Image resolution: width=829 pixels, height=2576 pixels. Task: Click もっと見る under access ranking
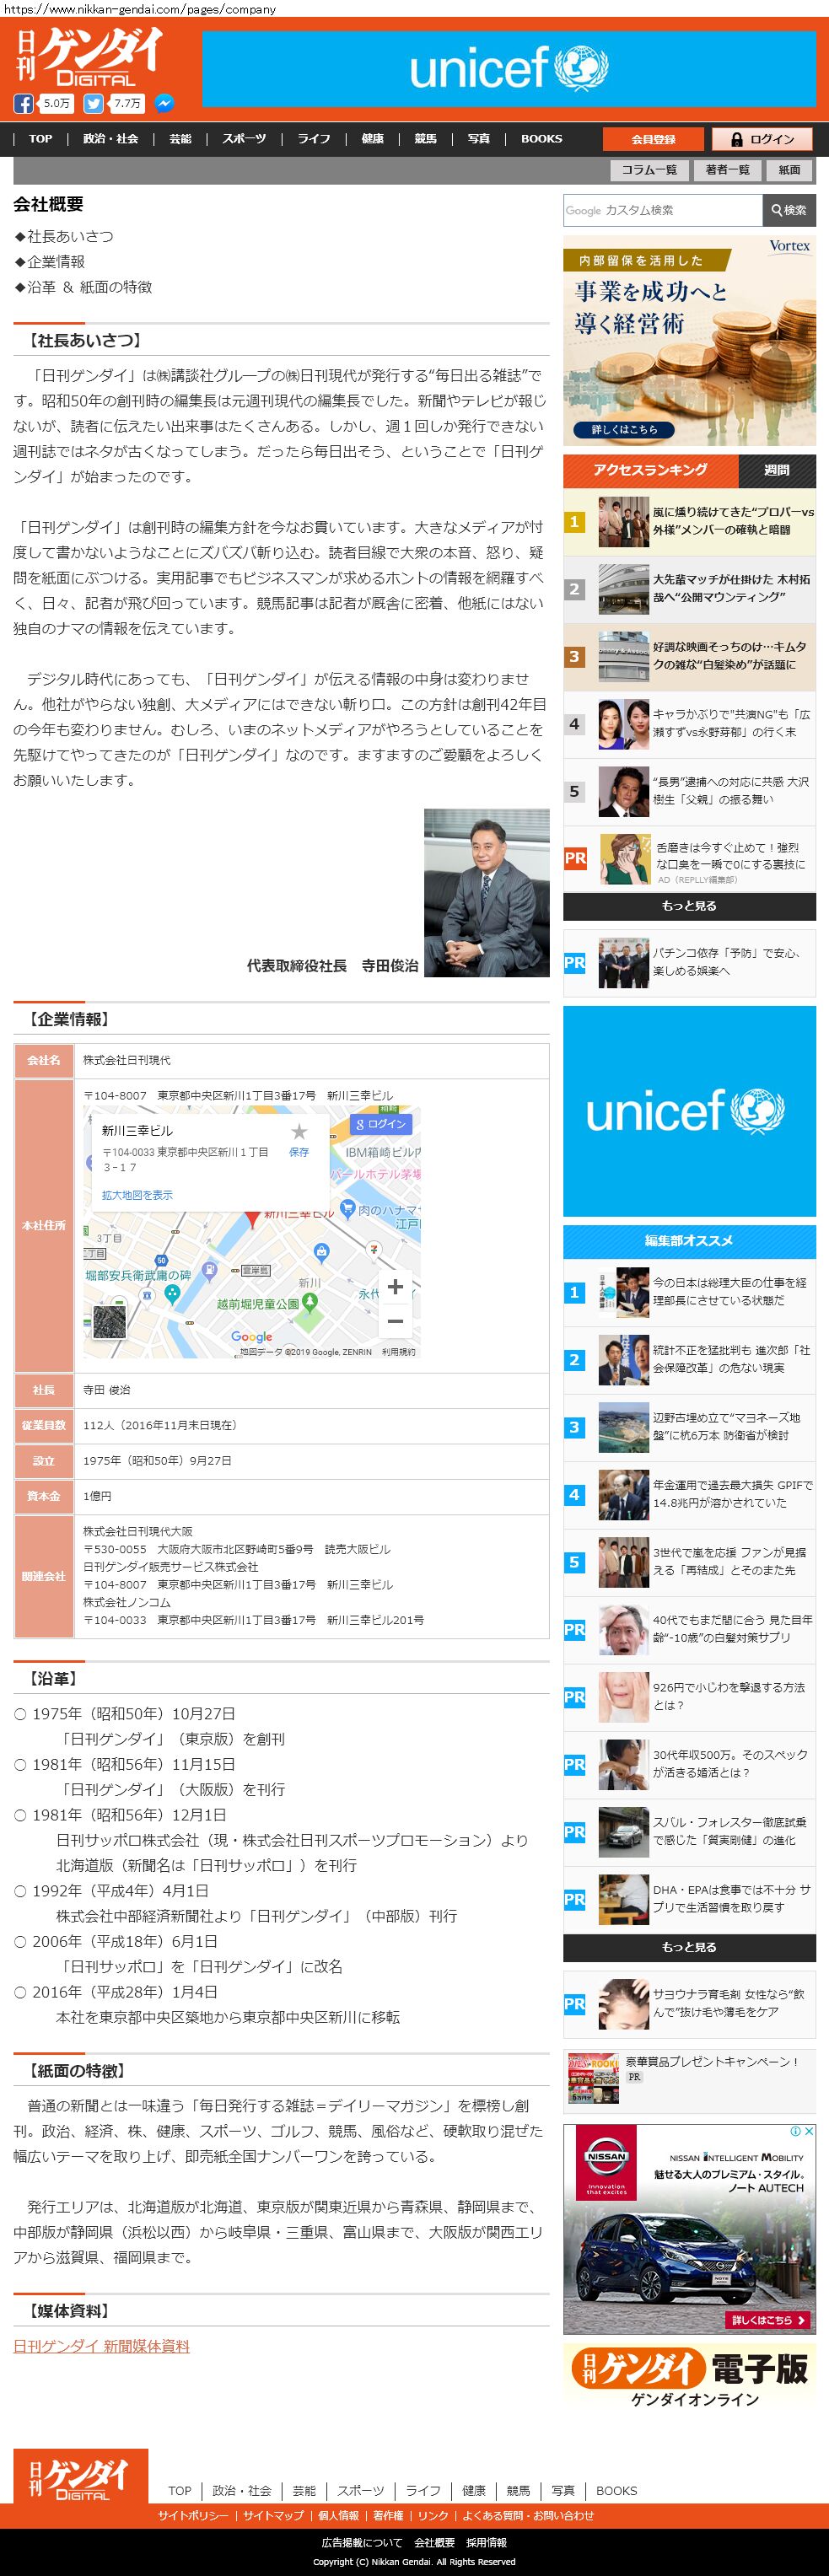pos(689,906)
